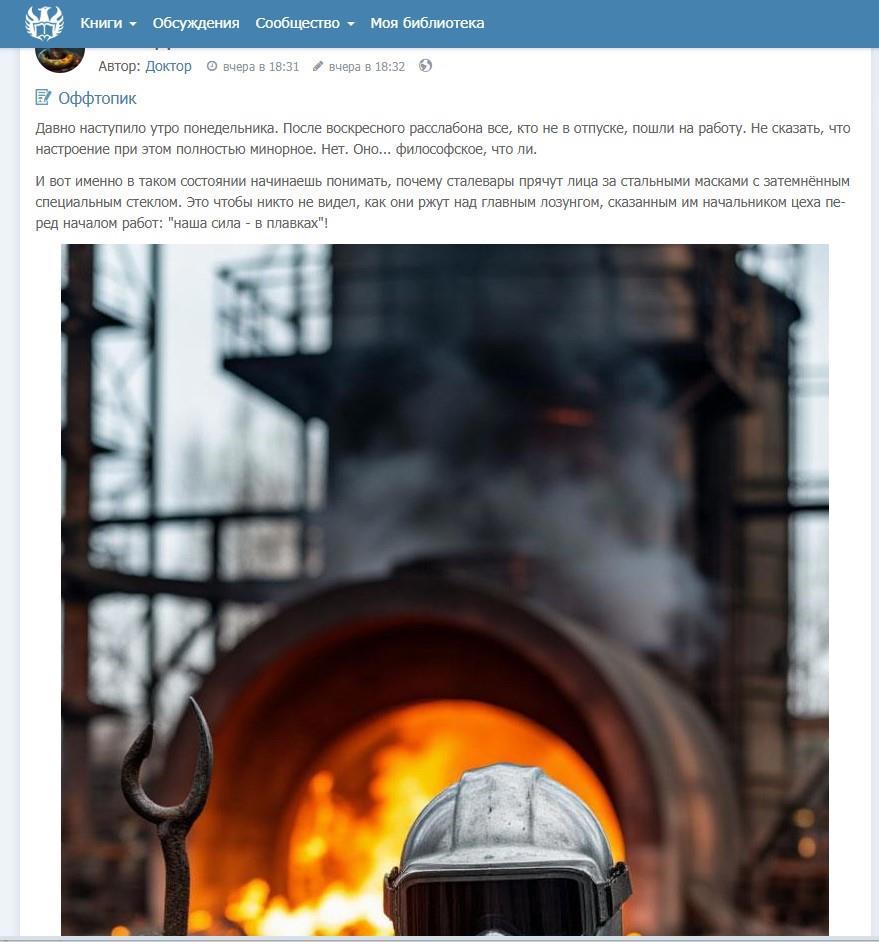Expand the Книги dropdown arrow
Image resolution: width=879 pixels, height=942 pixels.
click(x=133, y=24)
